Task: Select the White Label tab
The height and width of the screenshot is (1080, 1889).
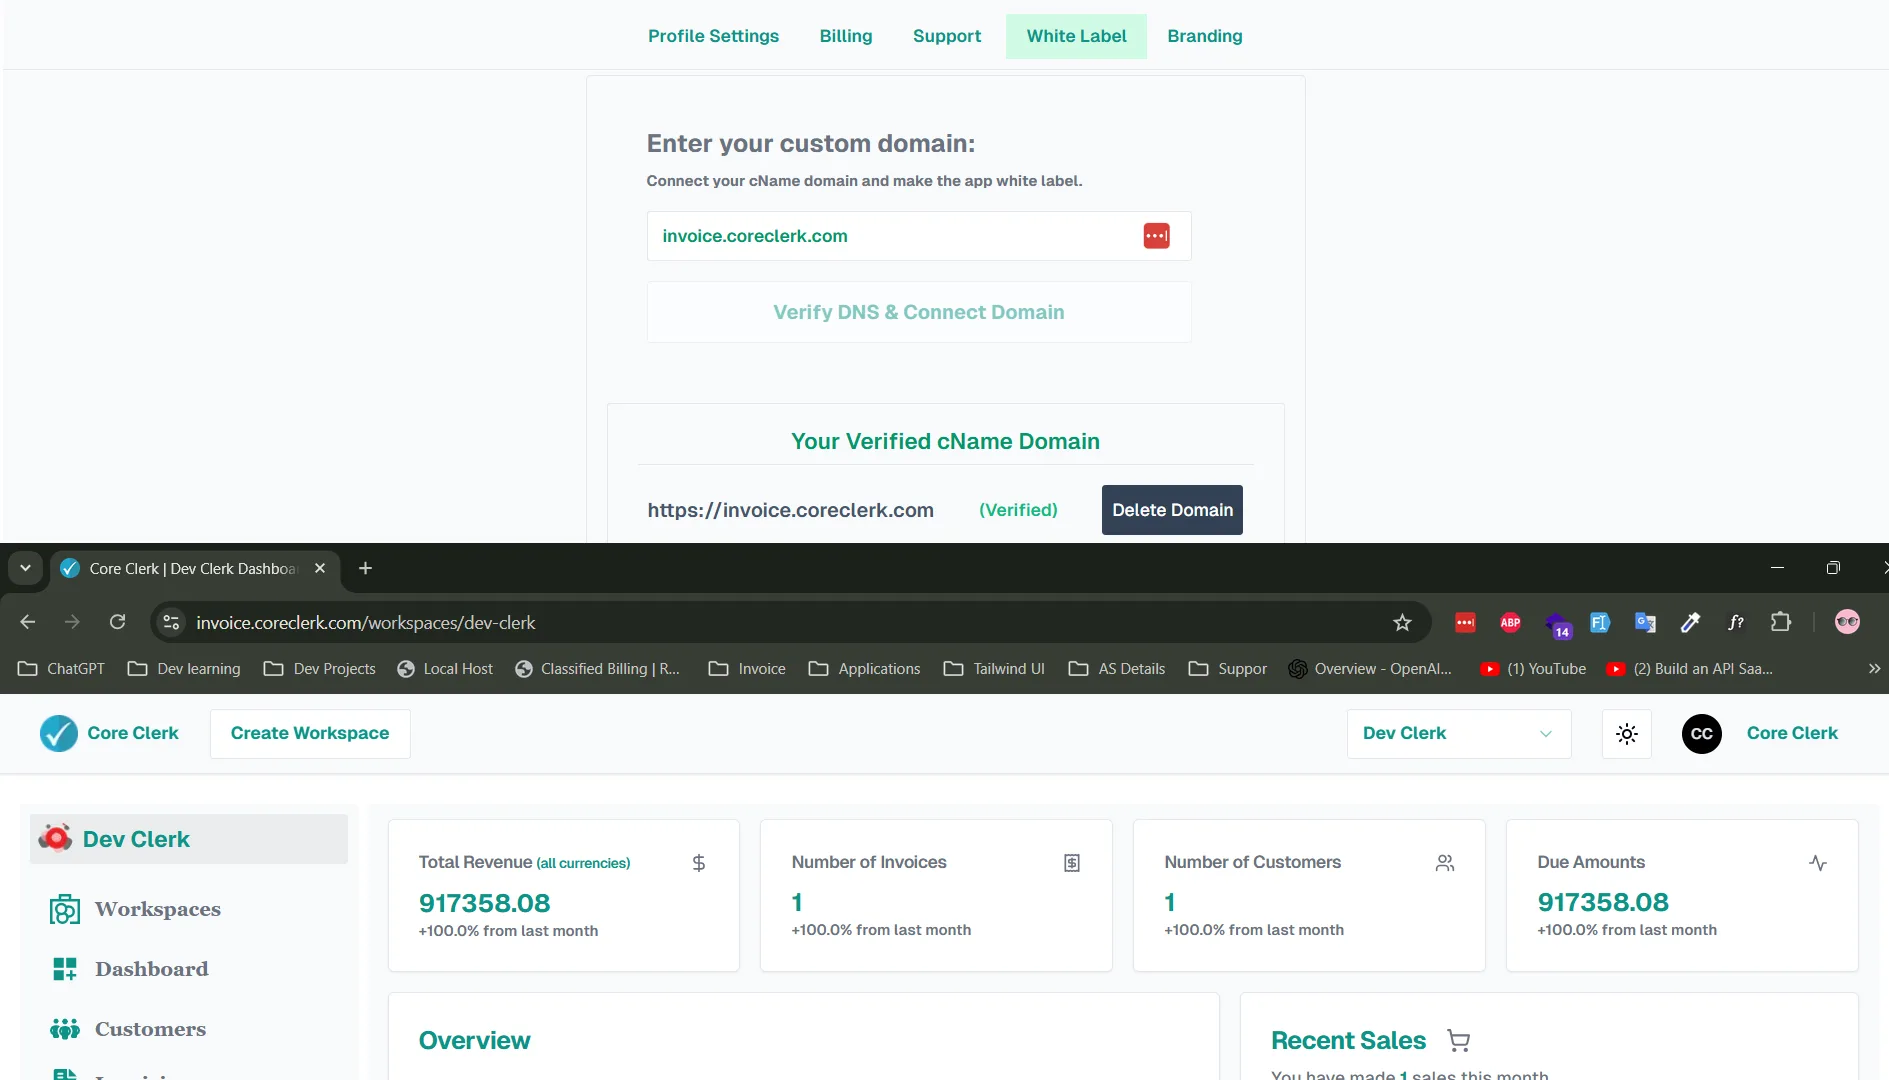Action: (x=1076, y=36)
